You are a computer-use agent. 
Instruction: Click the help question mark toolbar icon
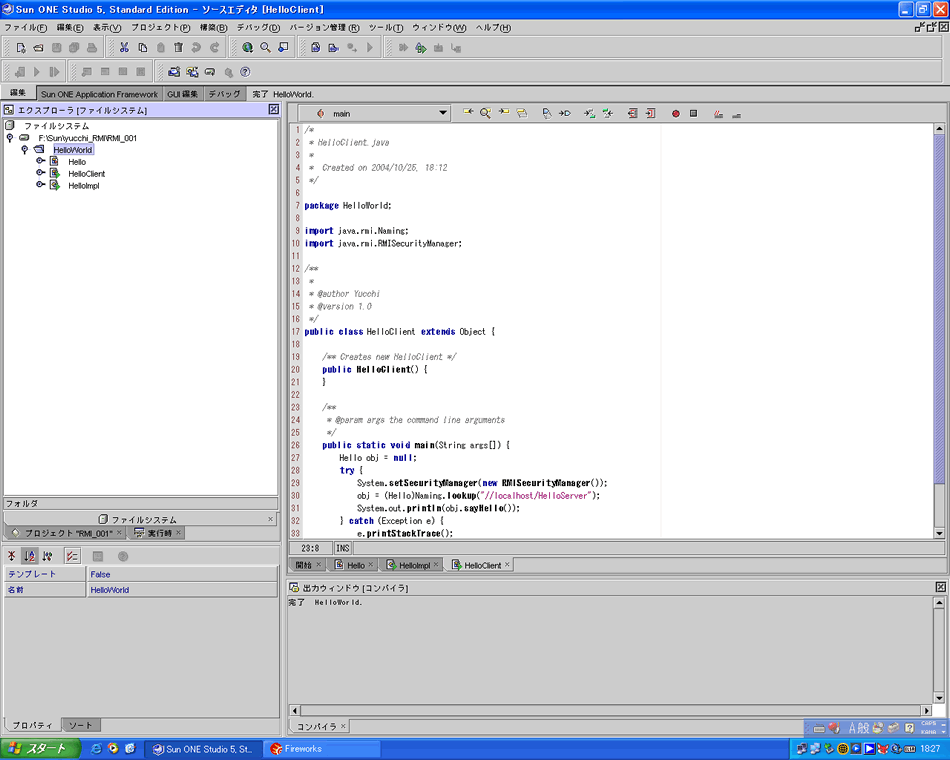[x=245, y=72]
